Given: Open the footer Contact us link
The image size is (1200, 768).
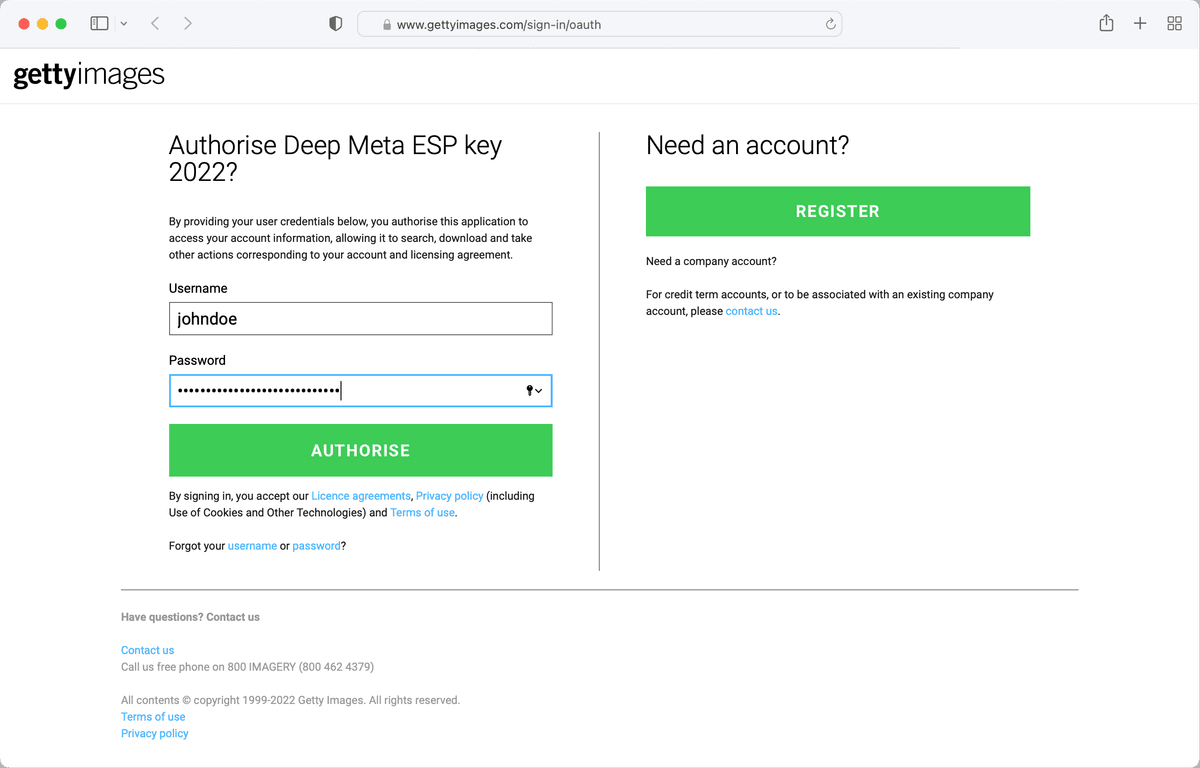Looking at the screenshot, I should pyautogui.click(x=148, y=650).
